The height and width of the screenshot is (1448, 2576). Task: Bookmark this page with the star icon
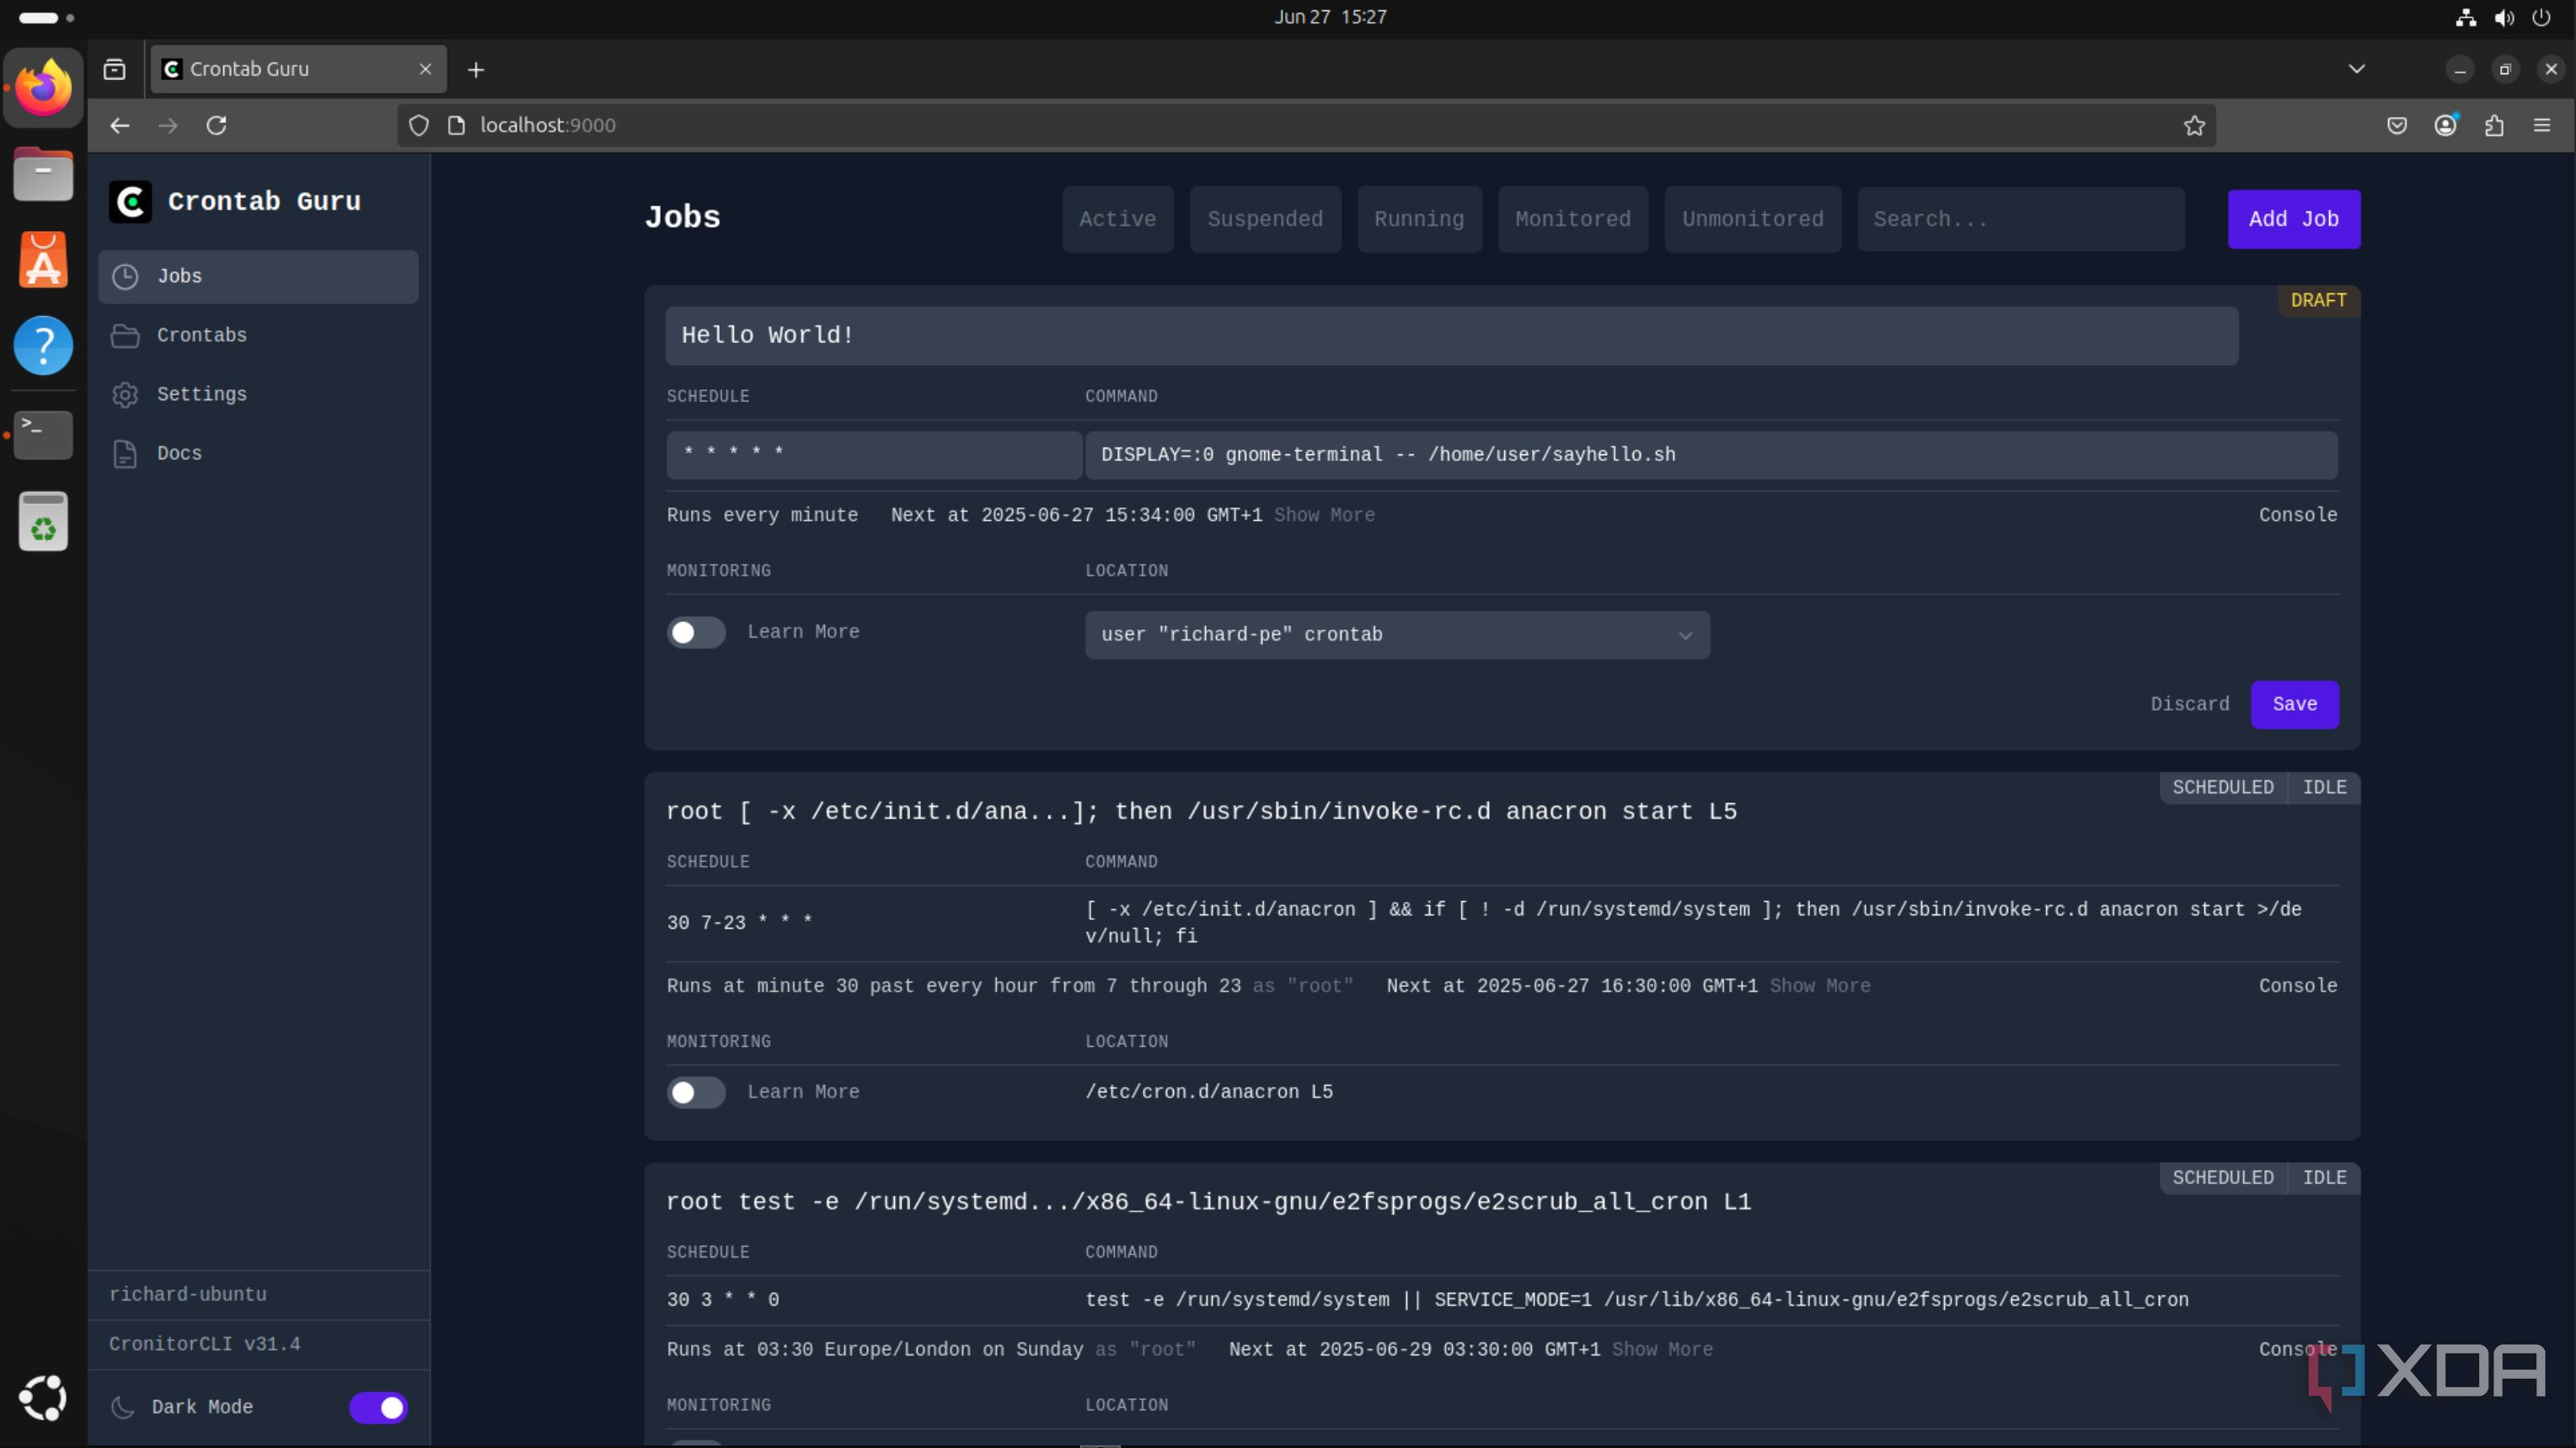pos(2194,125)
